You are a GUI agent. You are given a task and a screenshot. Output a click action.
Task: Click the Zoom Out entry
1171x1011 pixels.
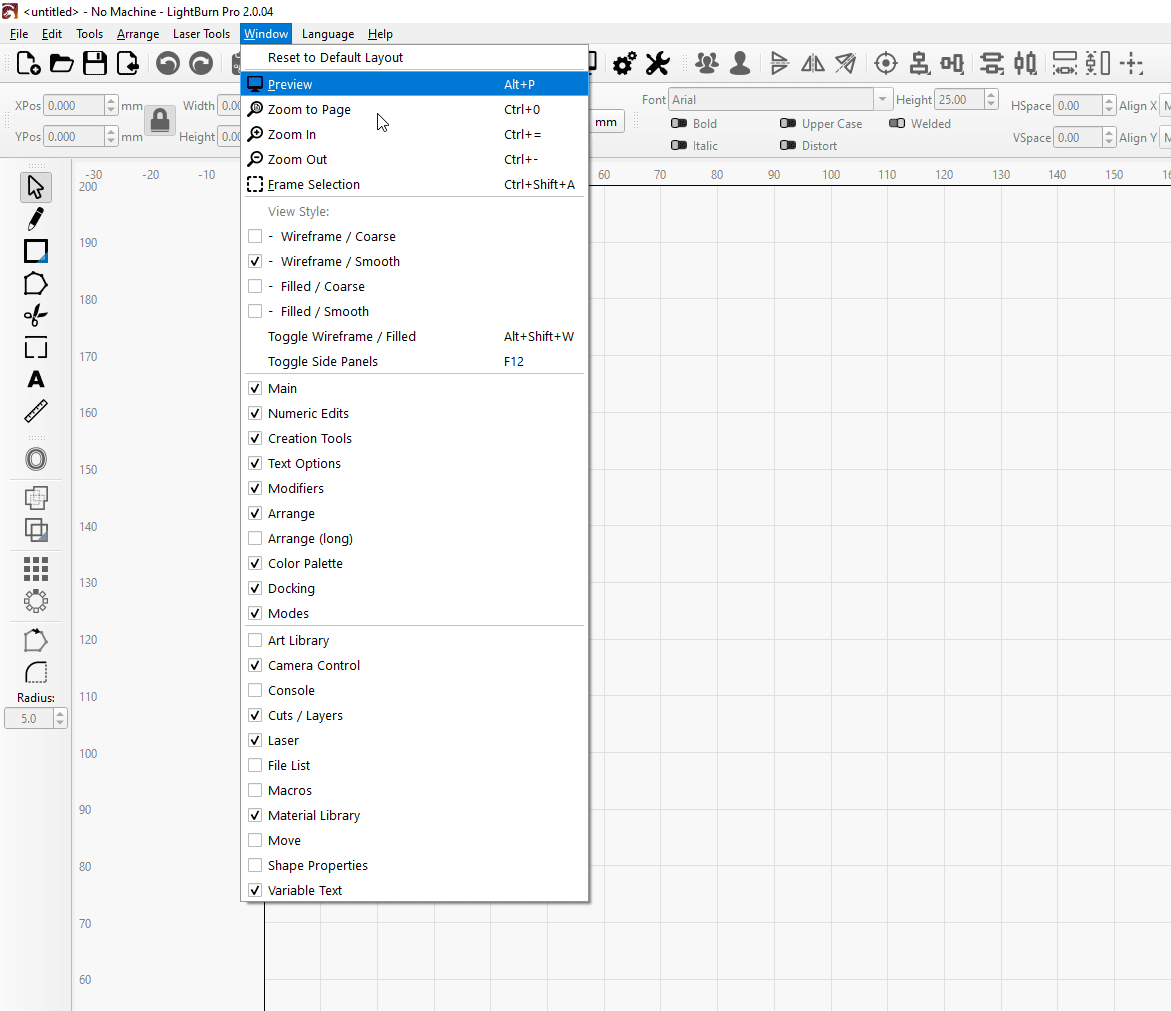(414, 159)
